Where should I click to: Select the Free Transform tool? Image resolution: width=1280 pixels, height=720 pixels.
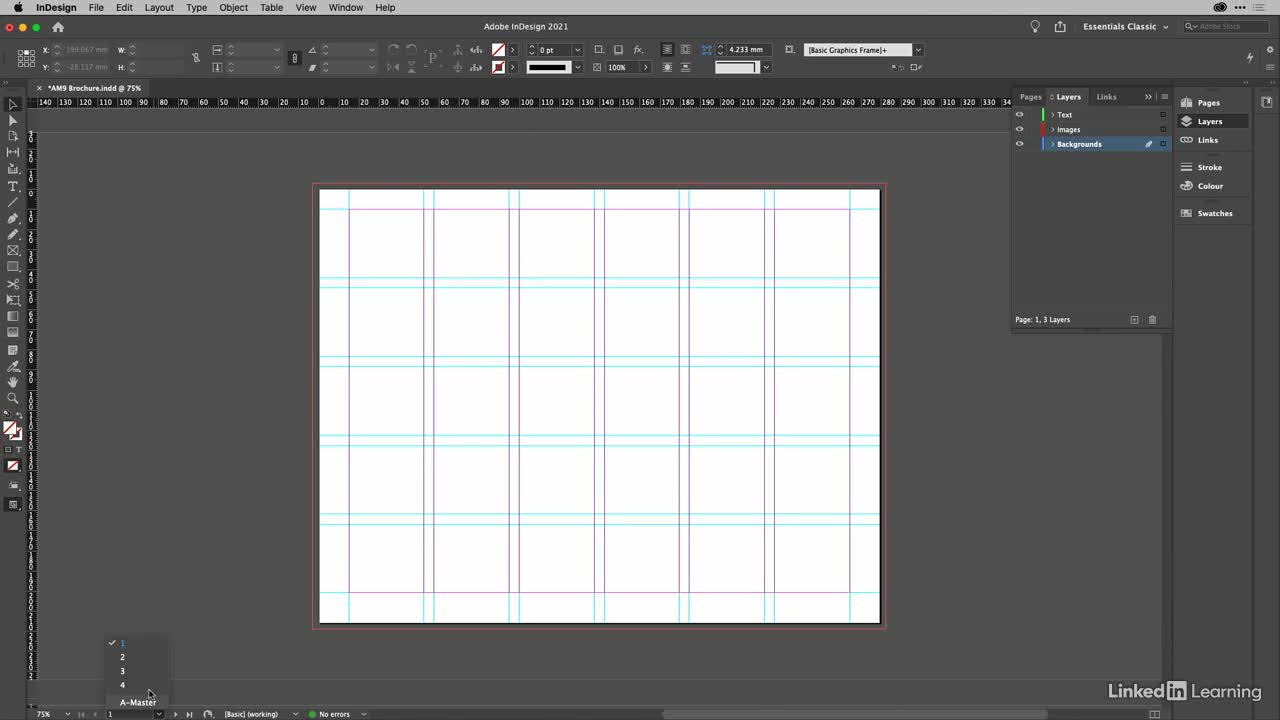[x=13, y=300]
